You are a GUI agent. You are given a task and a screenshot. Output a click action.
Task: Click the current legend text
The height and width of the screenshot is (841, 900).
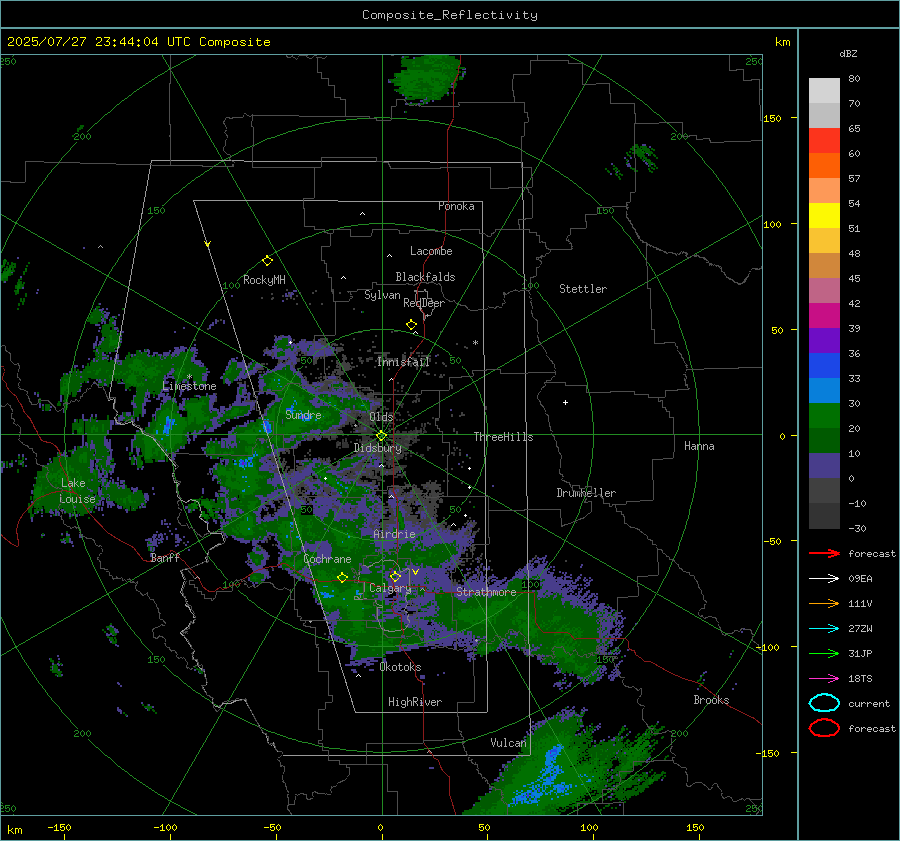(869, 703)
